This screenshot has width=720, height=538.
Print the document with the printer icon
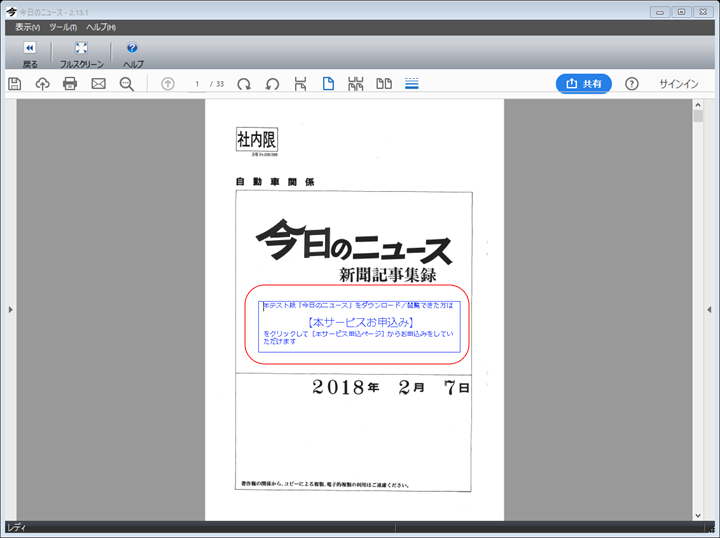pyautogui.click(x=70, y=84)
